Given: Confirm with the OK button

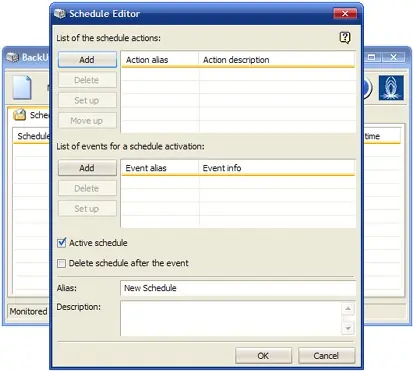Looking at the screenshot, I should [x=263, y=356].
